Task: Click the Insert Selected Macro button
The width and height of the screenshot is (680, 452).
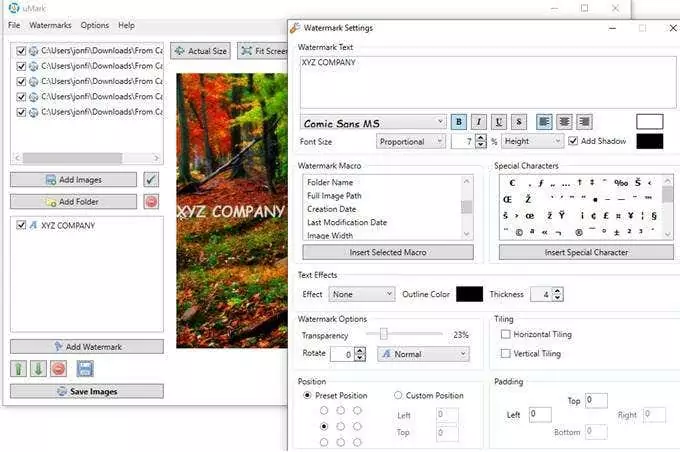Action: click(x=388, y=252)
